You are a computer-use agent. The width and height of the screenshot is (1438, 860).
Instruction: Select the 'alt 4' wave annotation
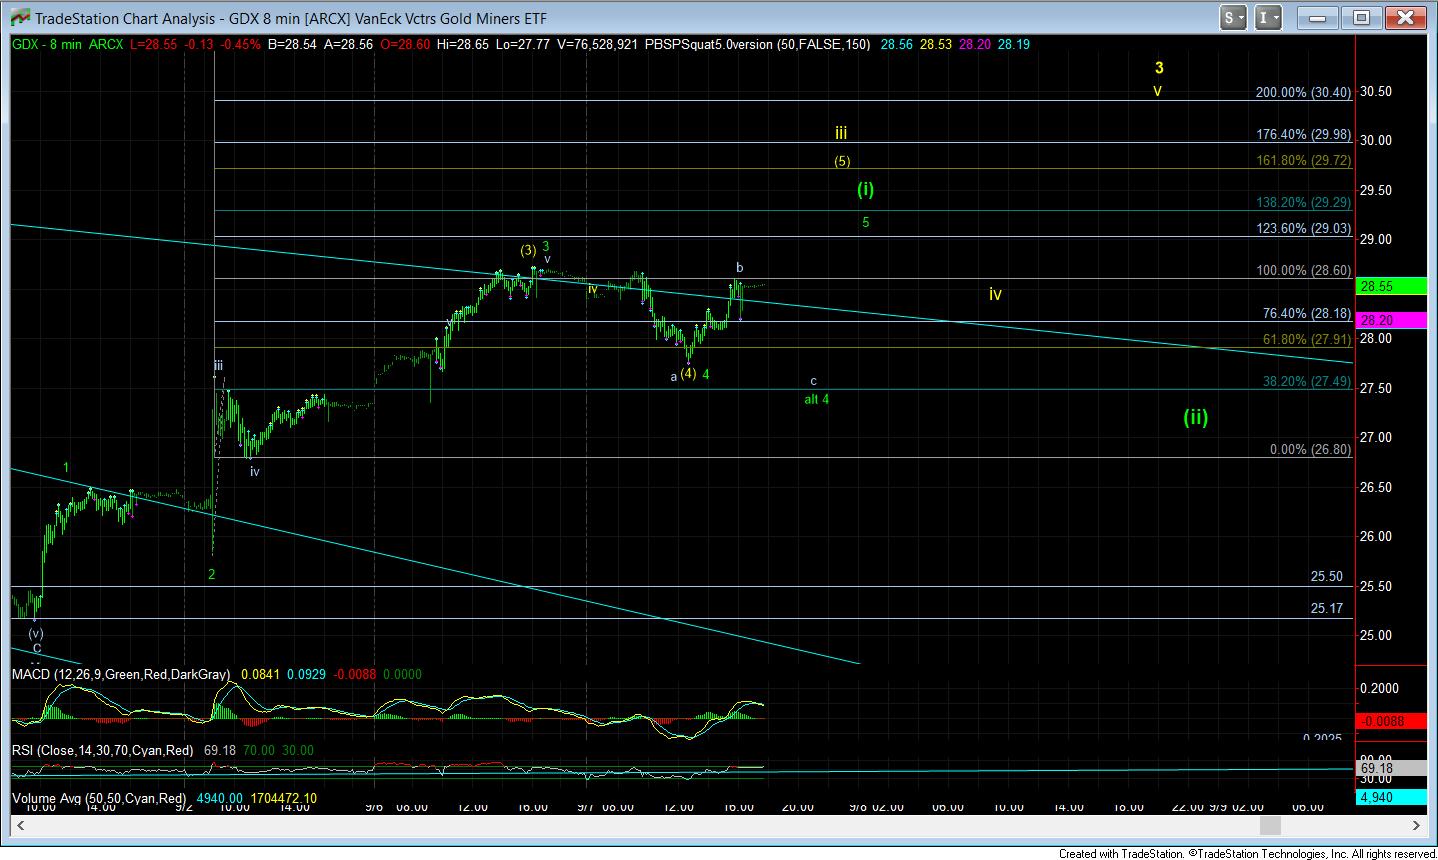pos(817,399)
